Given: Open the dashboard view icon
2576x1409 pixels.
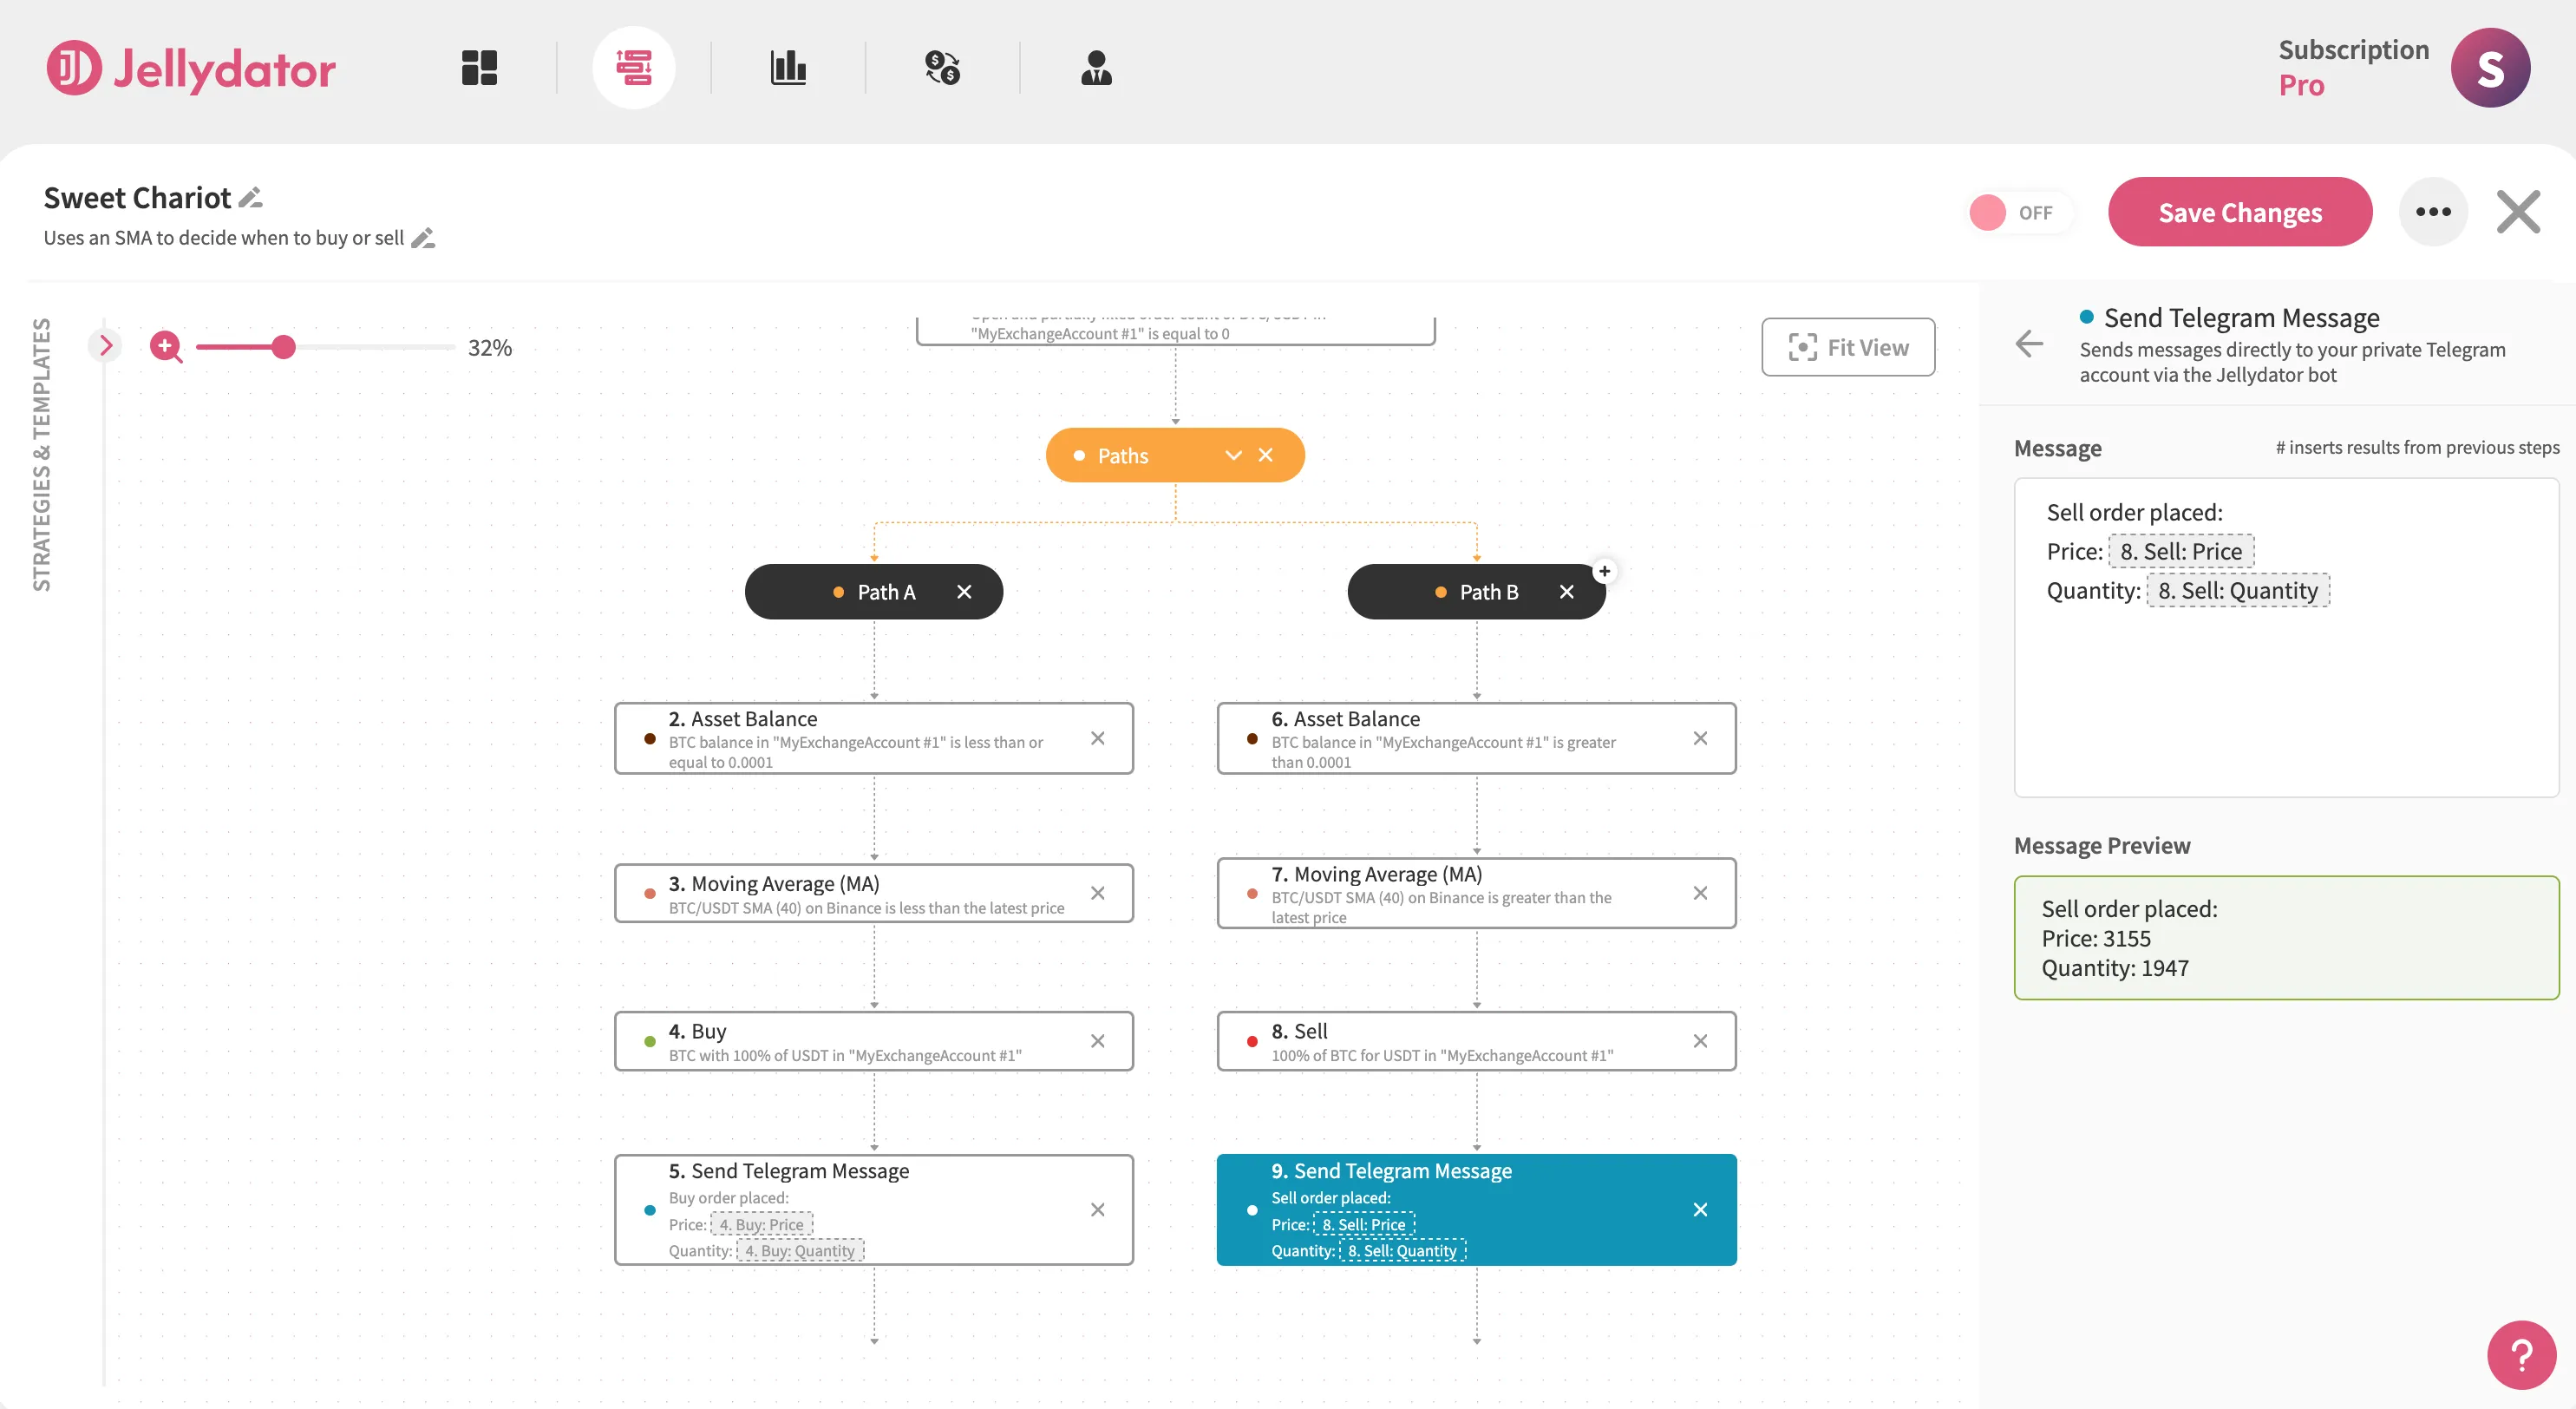Looking at the screenshot, I should [x=478, y=67].
